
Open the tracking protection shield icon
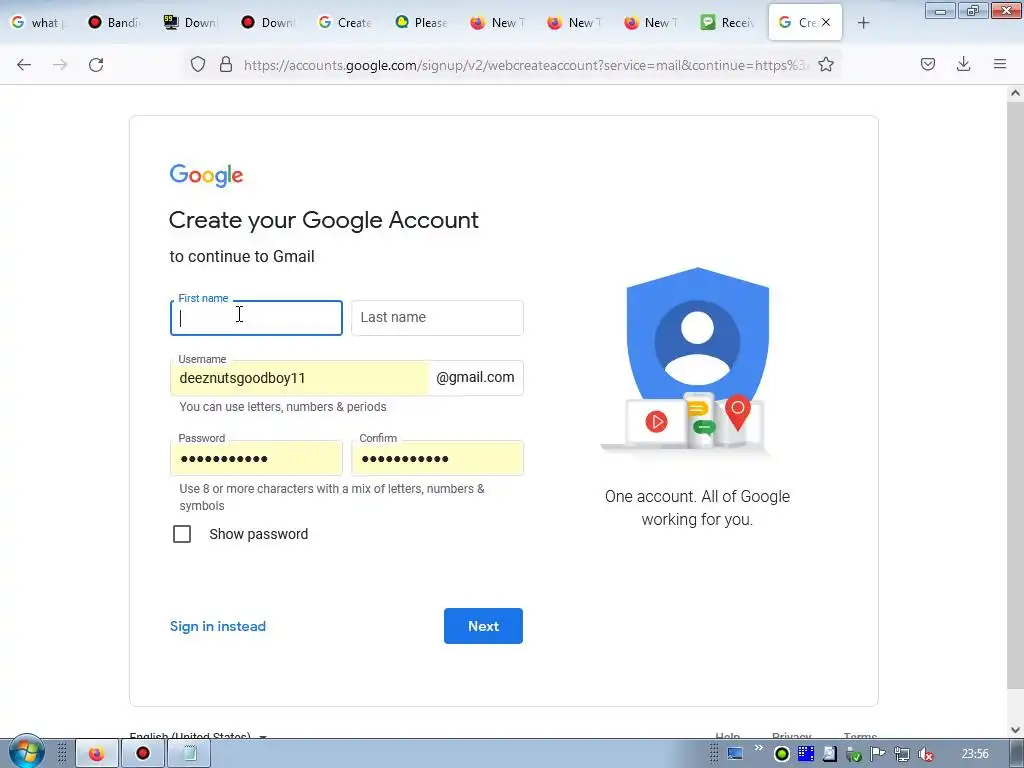[x=198, y=65]
